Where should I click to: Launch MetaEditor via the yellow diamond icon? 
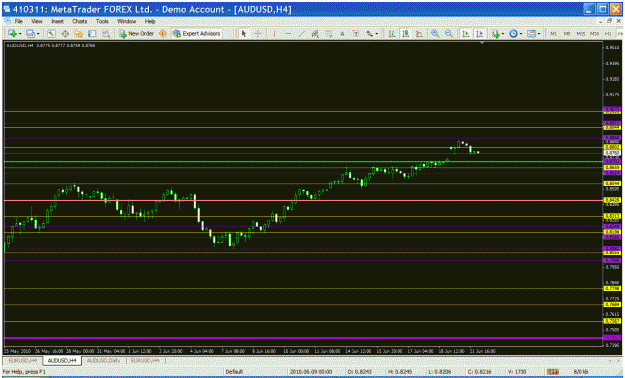(163, 34)
